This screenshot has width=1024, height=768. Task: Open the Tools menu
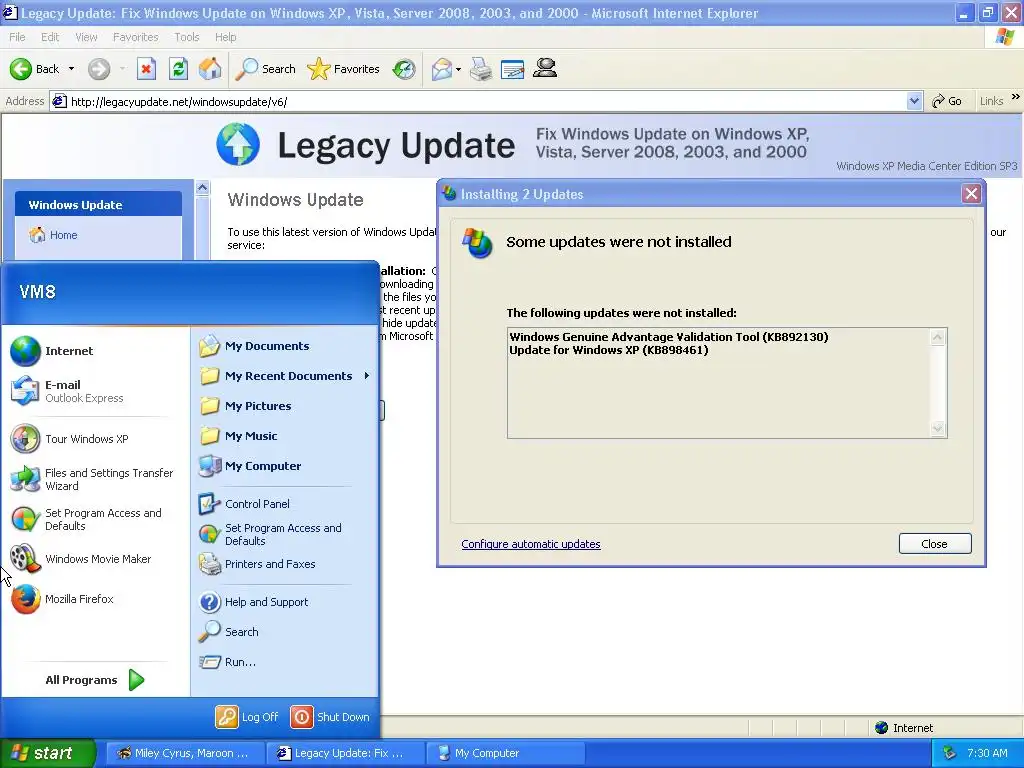click(186, 37)
